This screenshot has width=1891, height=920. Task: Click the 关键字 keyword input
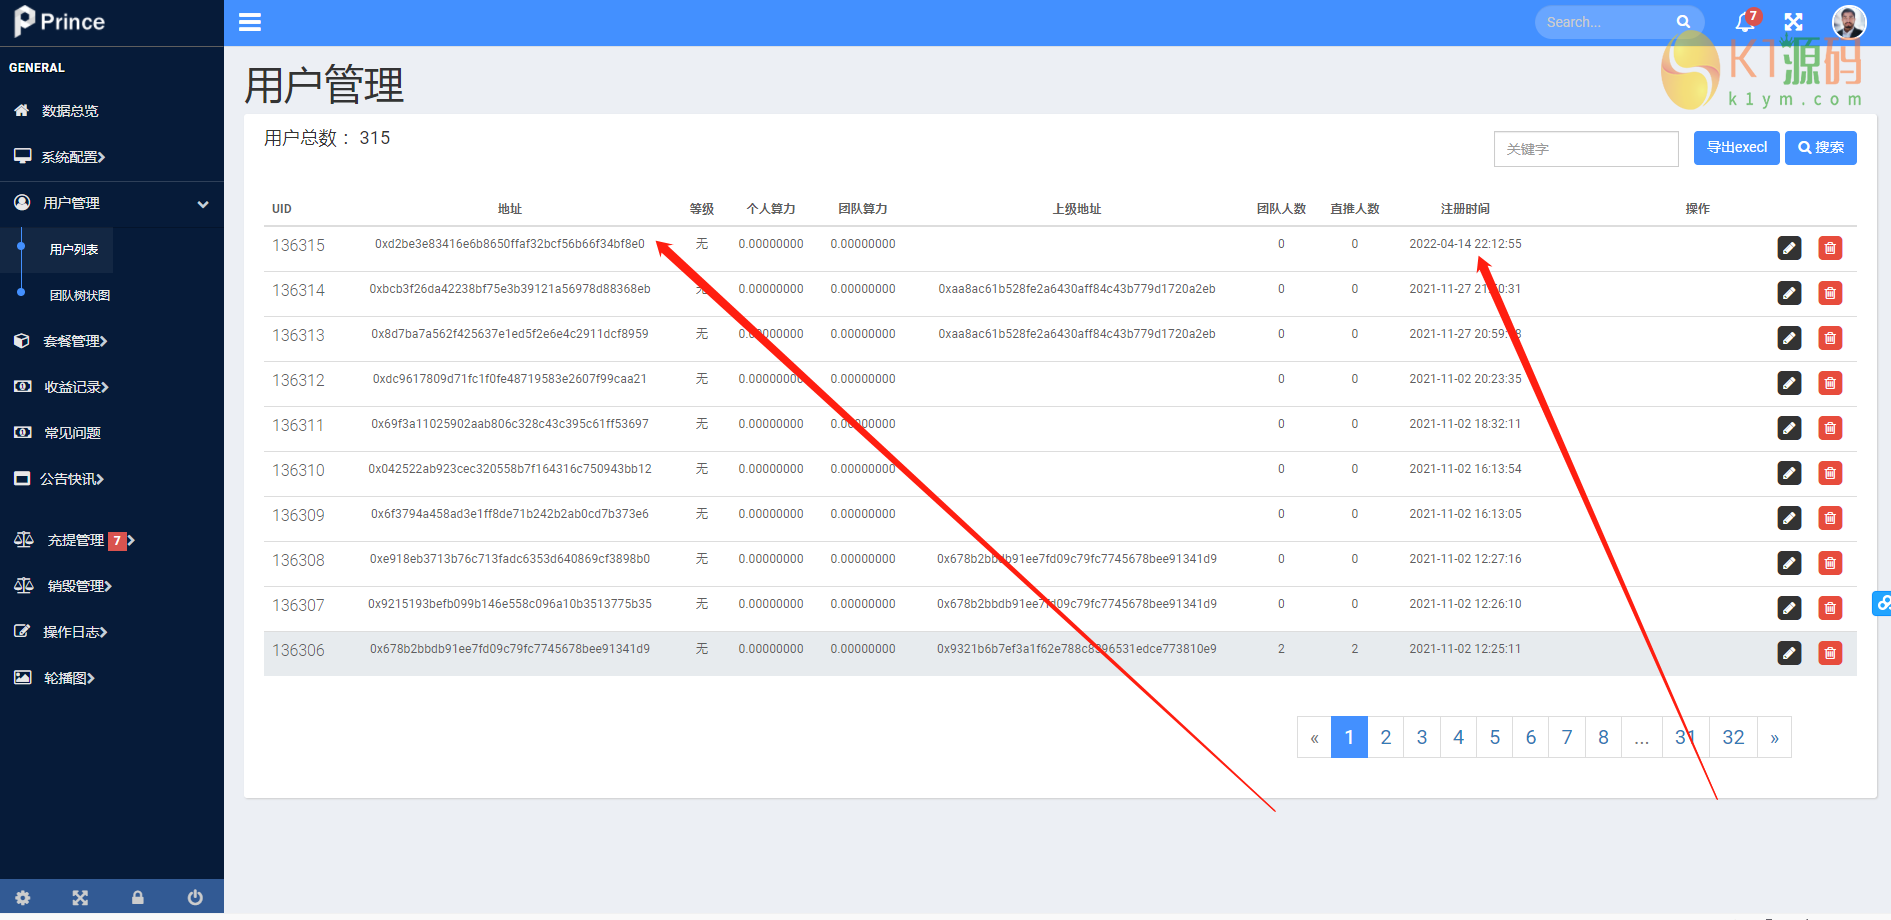point(1586,149)
